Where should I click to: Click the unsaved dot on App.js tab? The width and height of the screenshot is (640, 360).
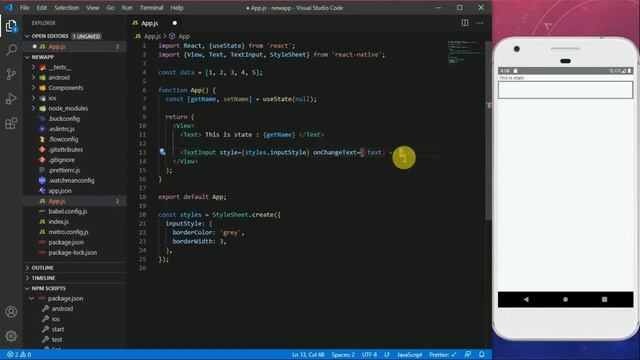coord(175,23)
